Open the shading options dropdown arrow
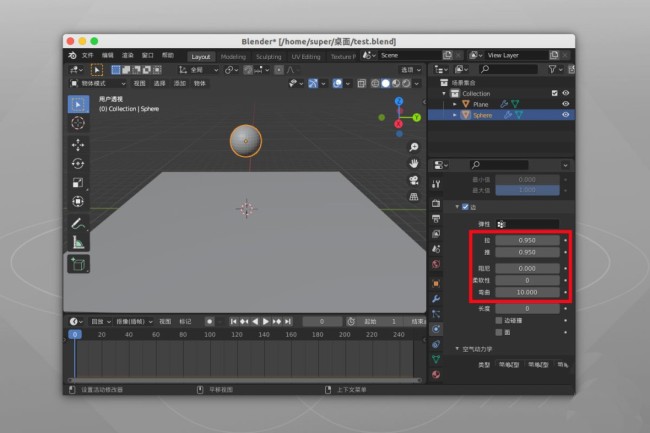This screenshot has height=433, width=650. tap(417, 84)
